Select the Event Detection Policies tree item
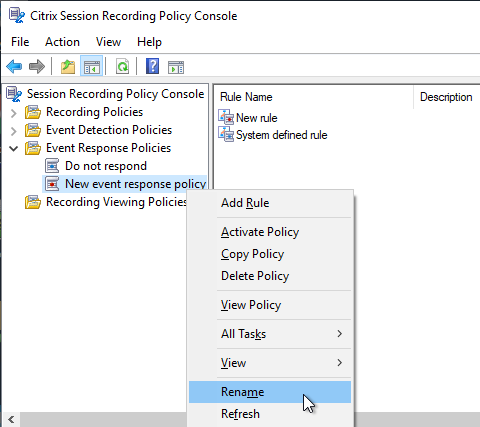 pos(109,130)
